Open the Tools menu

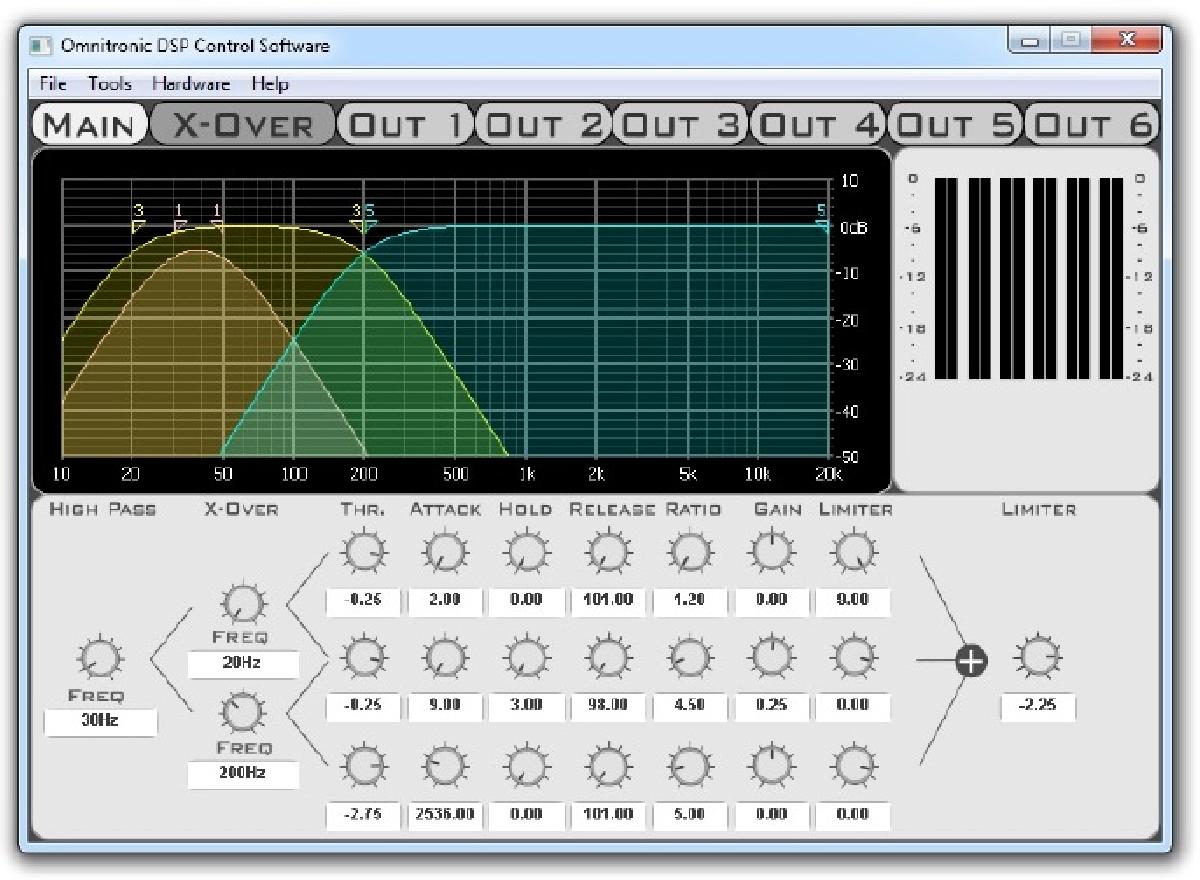coord(109,84)
